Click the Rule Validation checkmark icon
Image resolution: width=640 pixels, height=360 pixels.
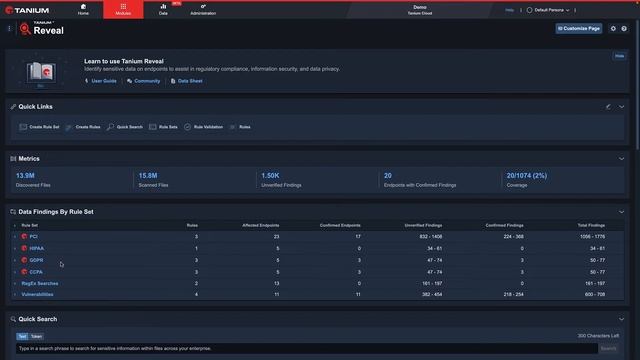(187, 127)
